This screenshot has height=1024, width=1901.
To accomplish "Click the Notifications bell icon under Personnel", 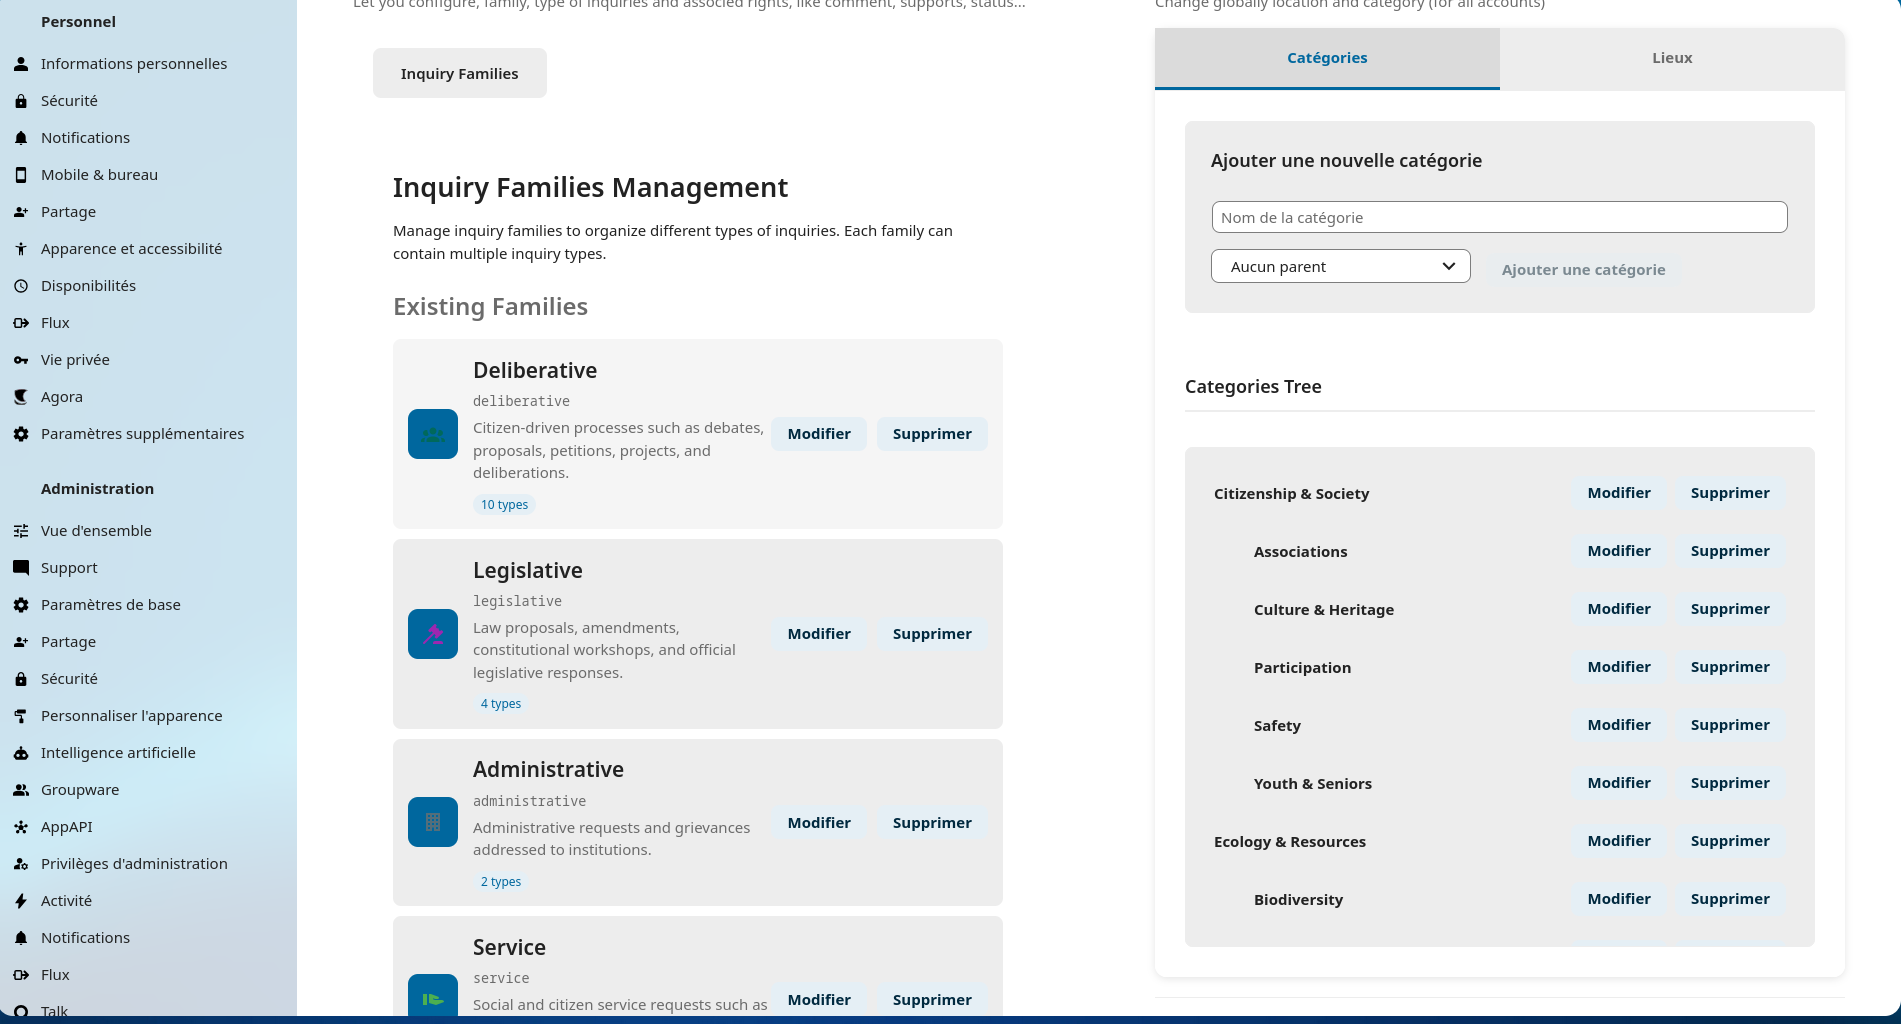I will pos(21,138).
